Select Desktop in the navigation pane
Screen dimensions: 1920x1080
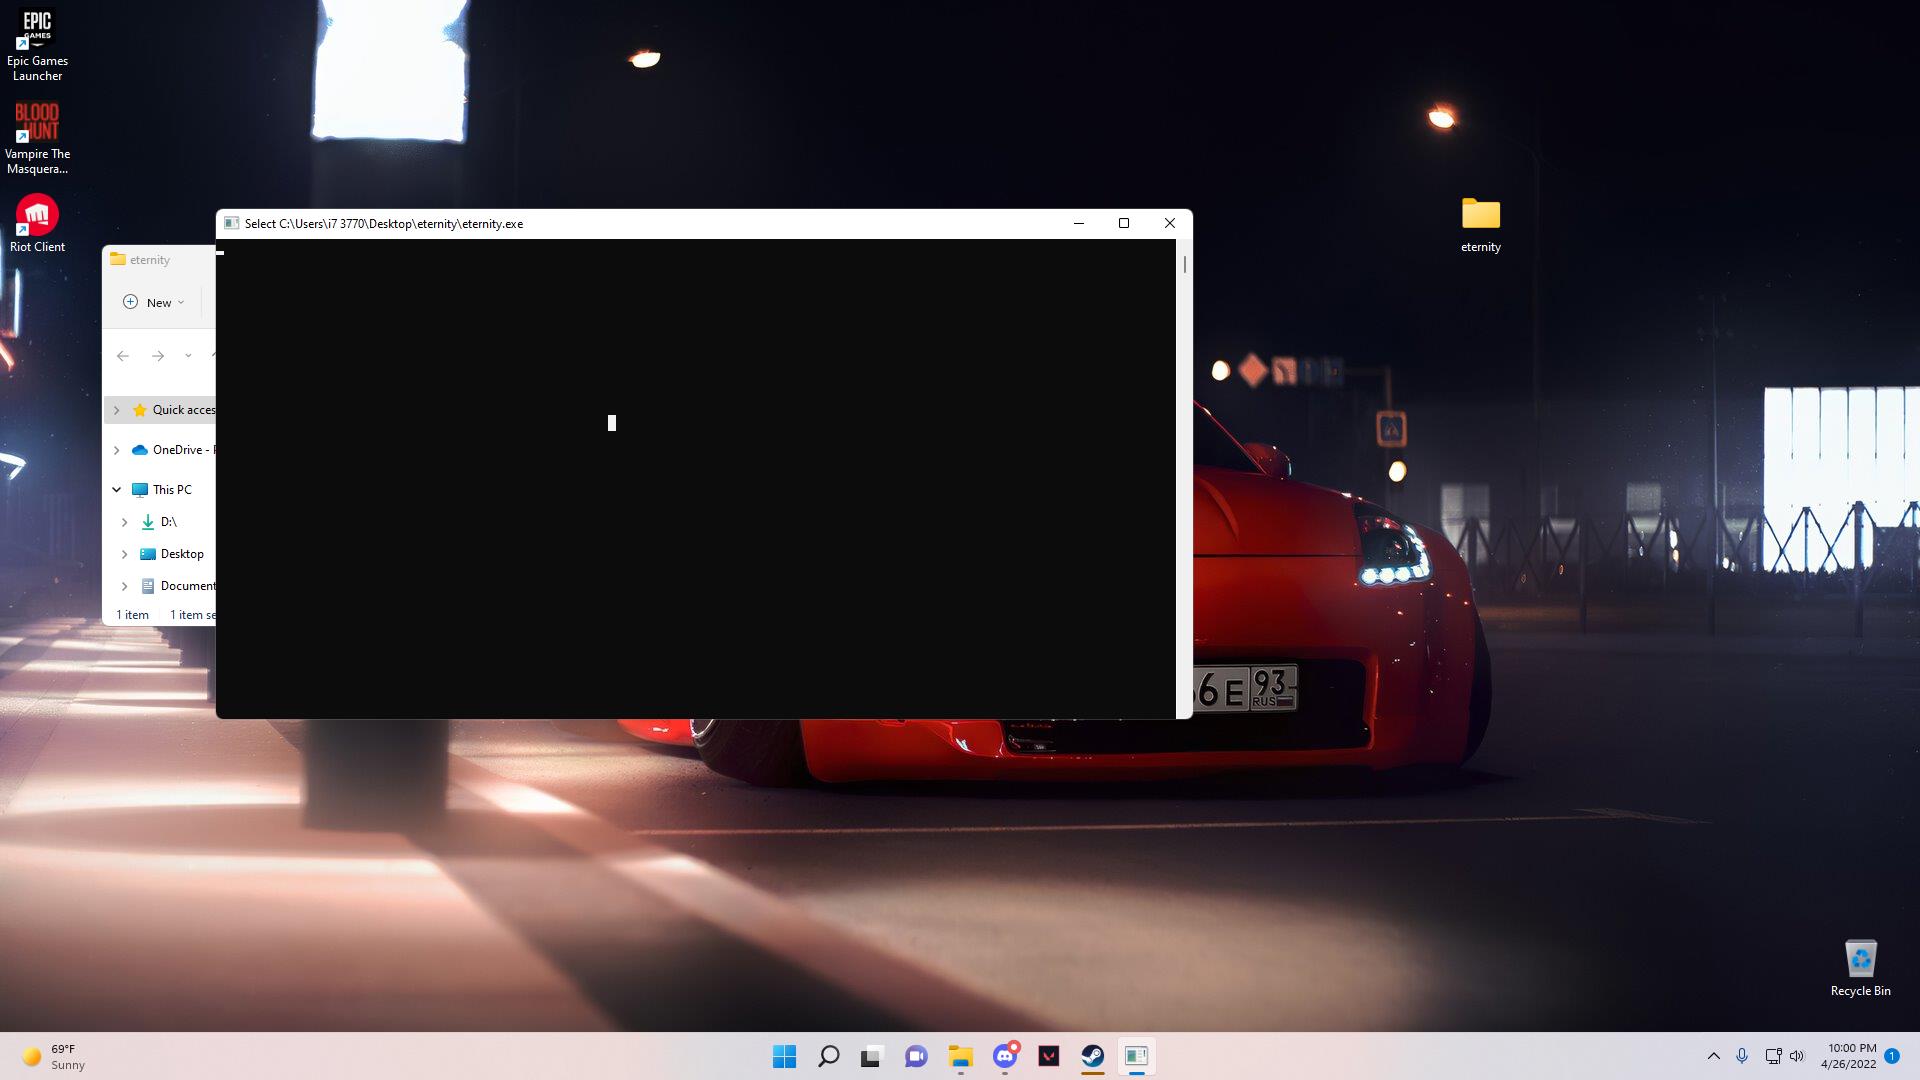pyautogui.click(x=181, y=554)
